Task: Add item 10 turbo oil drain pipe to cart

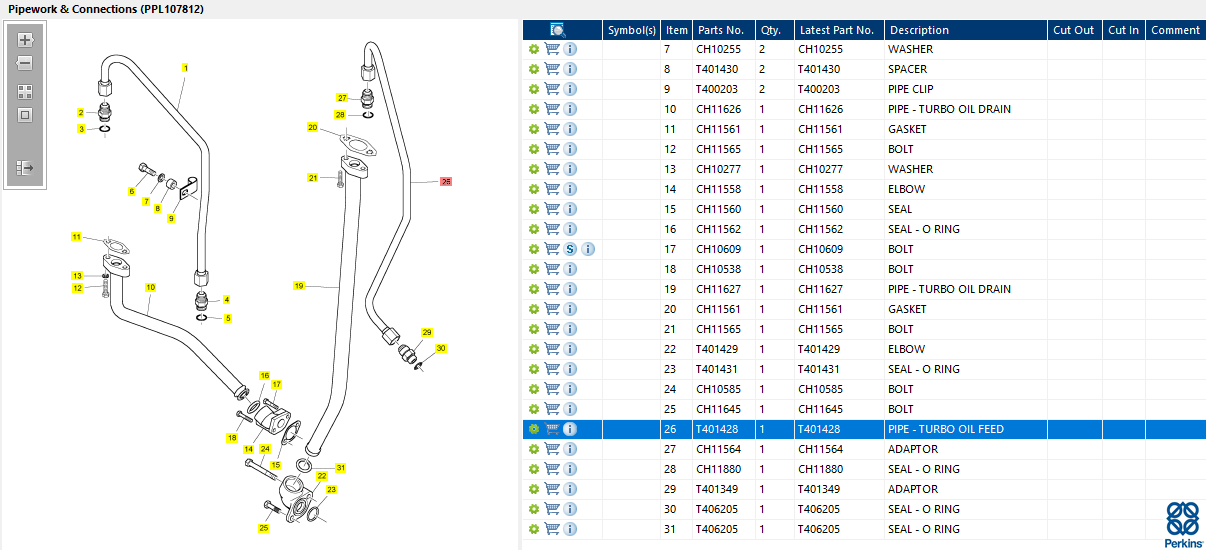Action: 552,109
